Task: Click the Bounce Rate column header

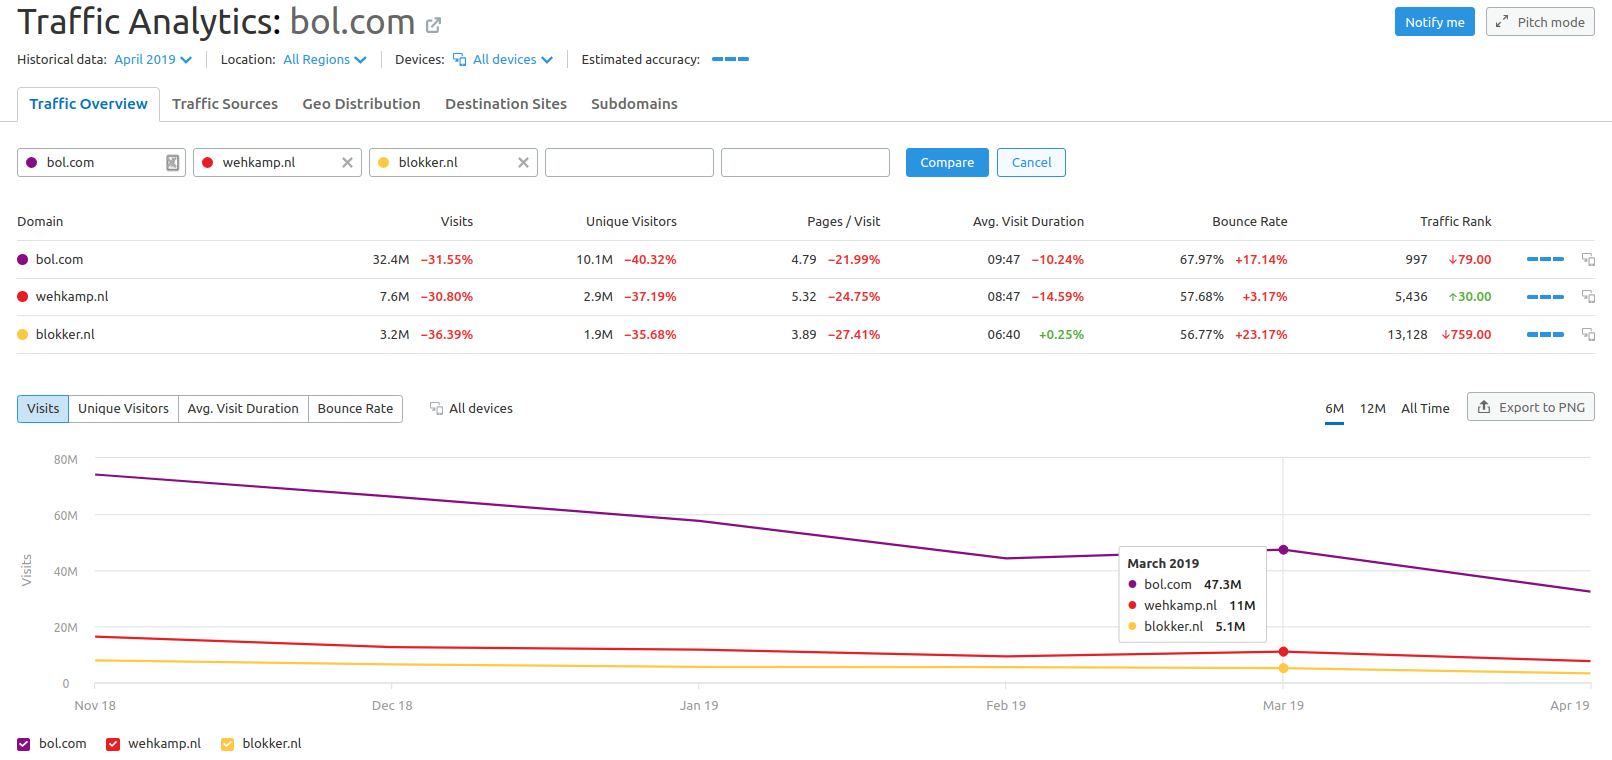Action: point(1250,222)
